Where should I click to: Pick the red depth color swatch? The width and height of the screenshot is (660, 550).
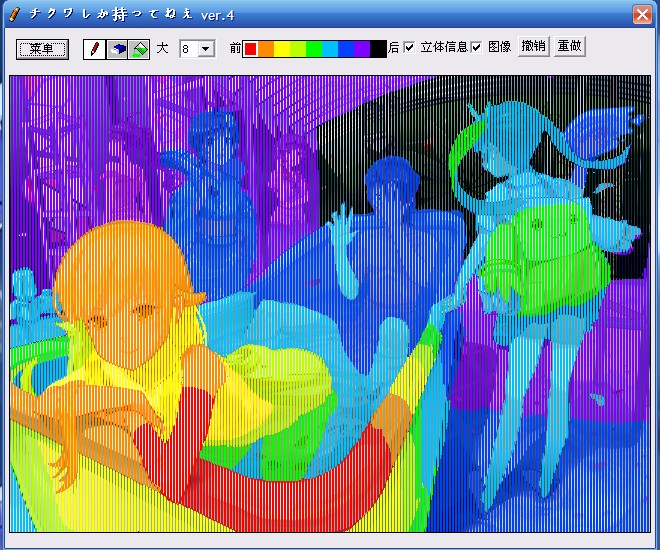[251, 49]
